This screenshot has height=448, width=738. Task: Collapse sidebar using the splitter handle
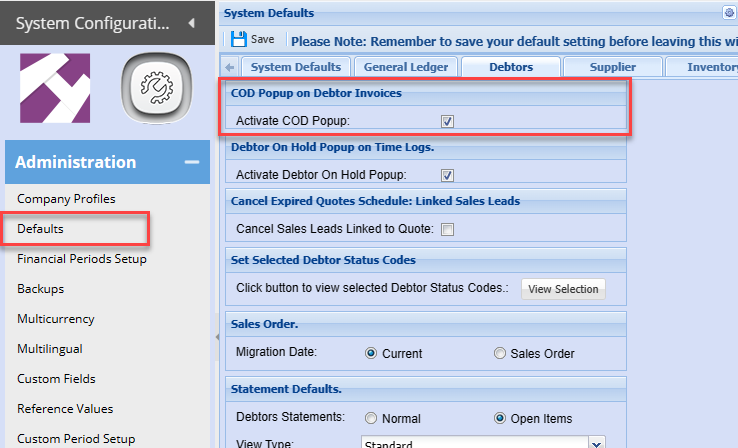[216, 339]
